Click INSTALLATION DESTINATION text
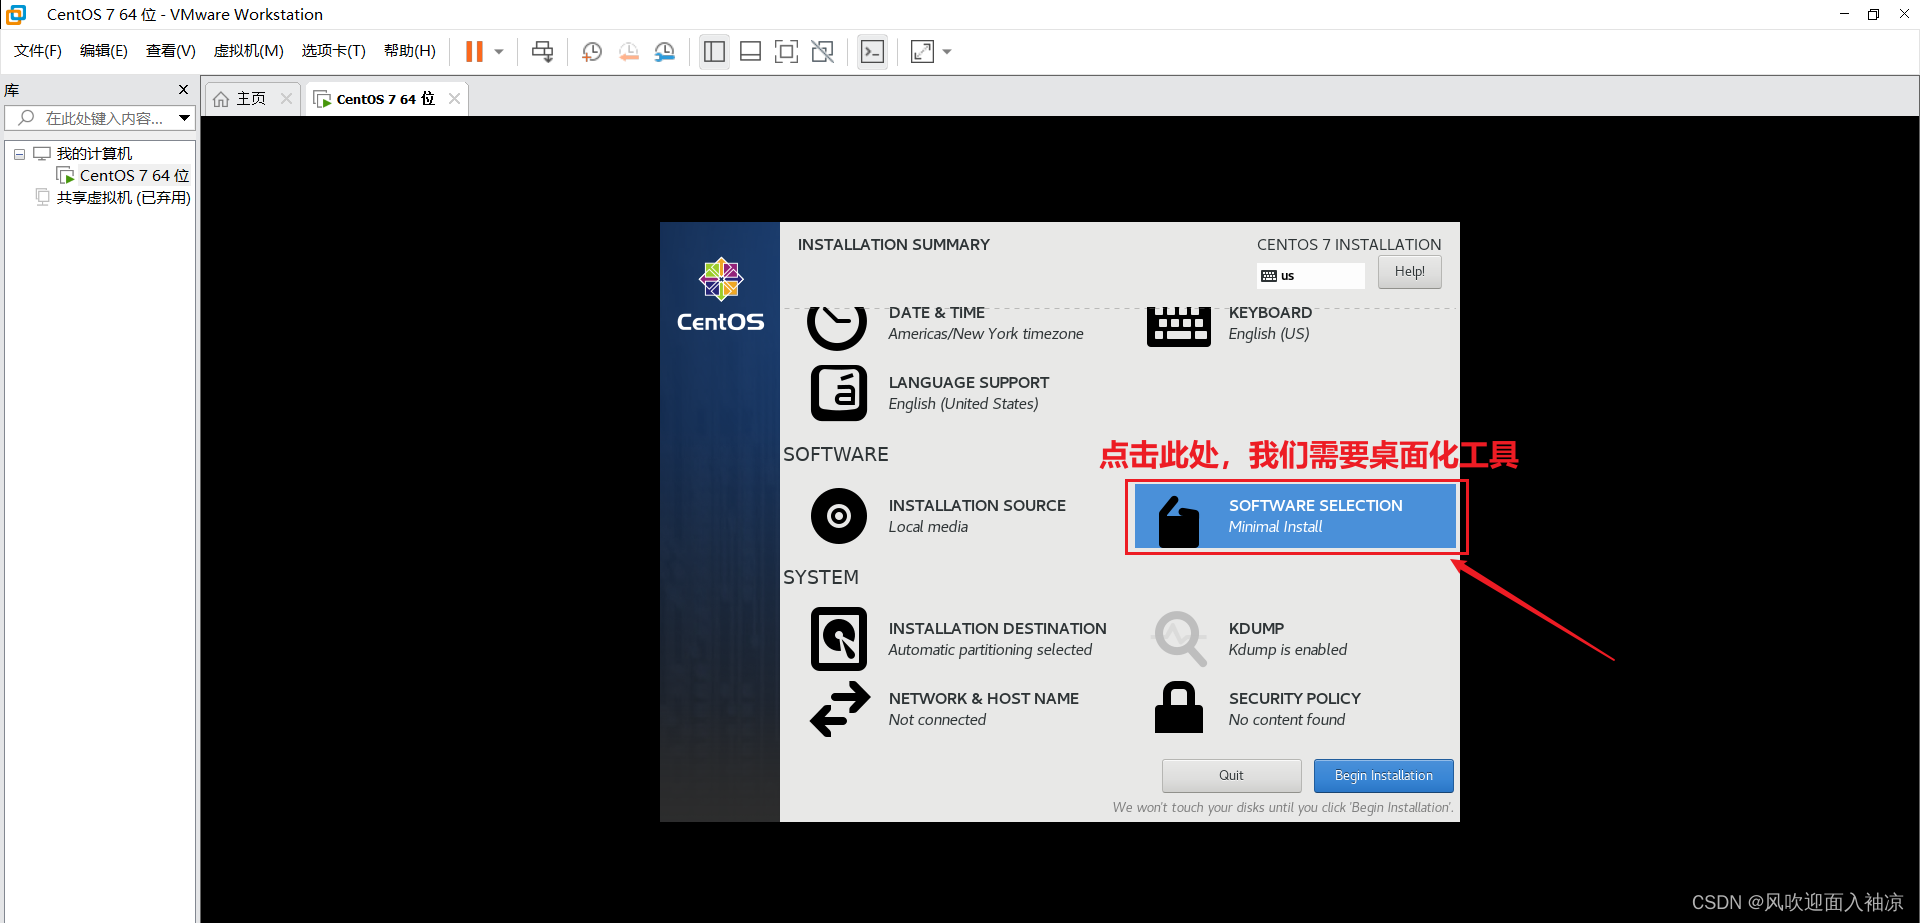 [x=997, y=629]
